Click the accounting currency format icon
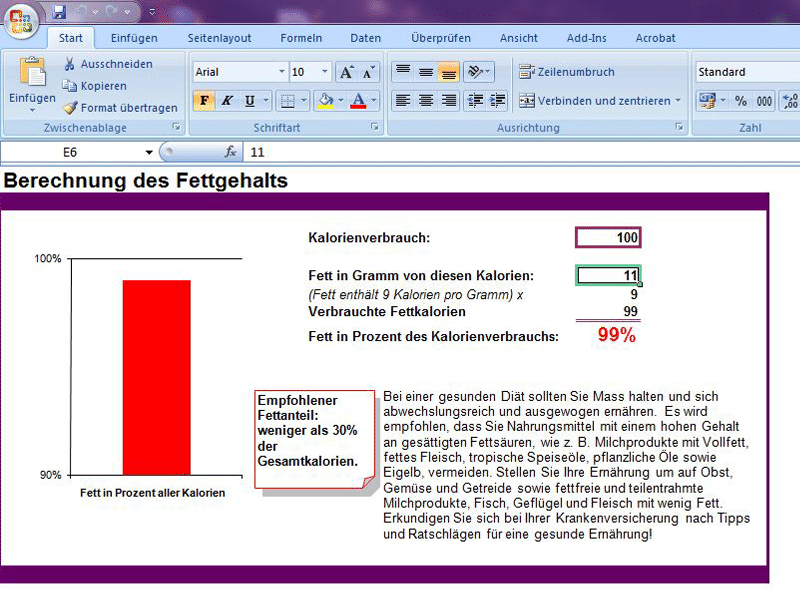The image size is (800, 600). click(x=707, y=101)
